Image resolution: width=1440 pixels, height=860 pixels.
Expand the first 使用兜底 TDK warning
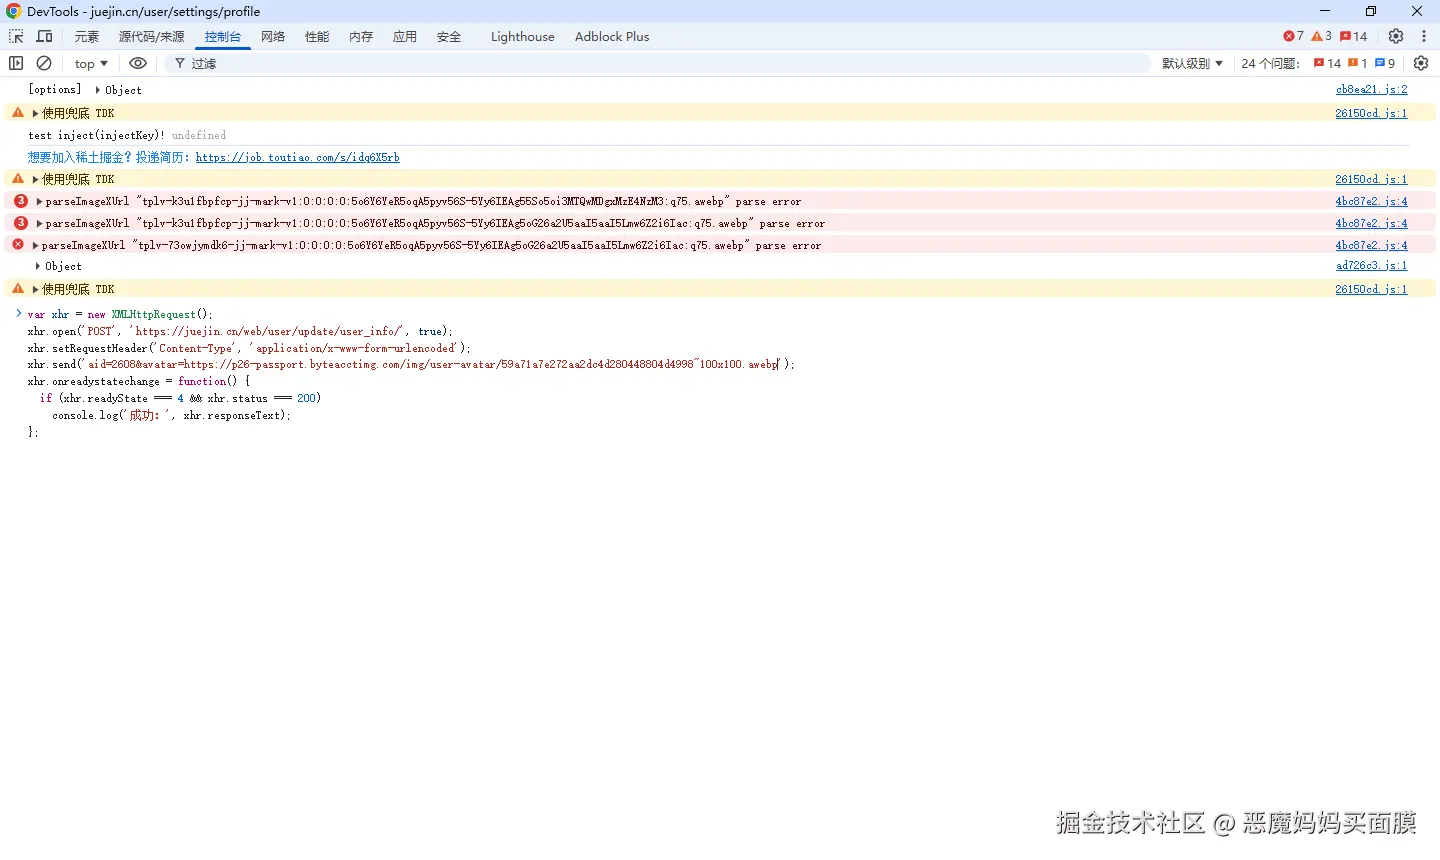coord(36,113)
